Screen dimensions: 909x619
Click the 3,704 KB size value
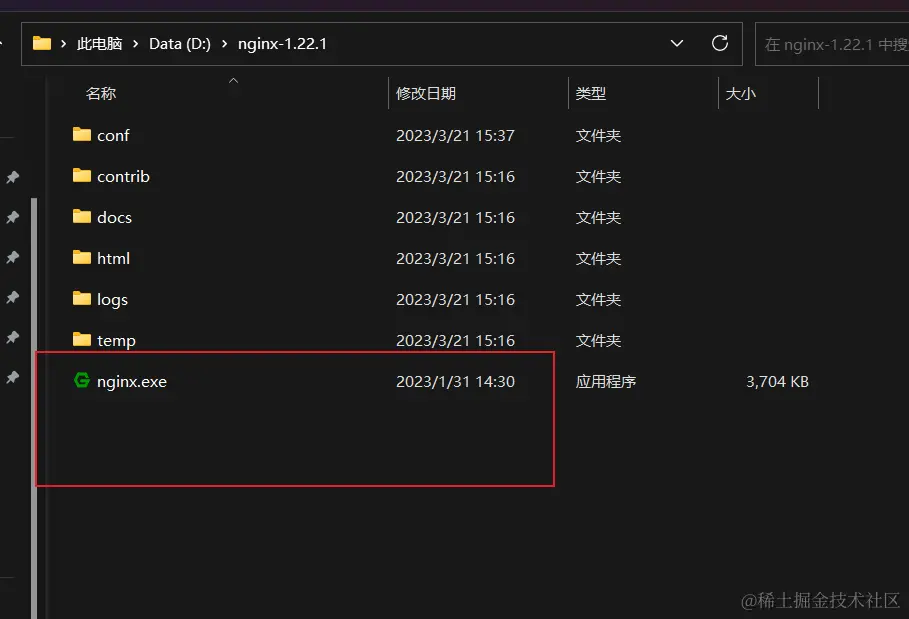777,381
